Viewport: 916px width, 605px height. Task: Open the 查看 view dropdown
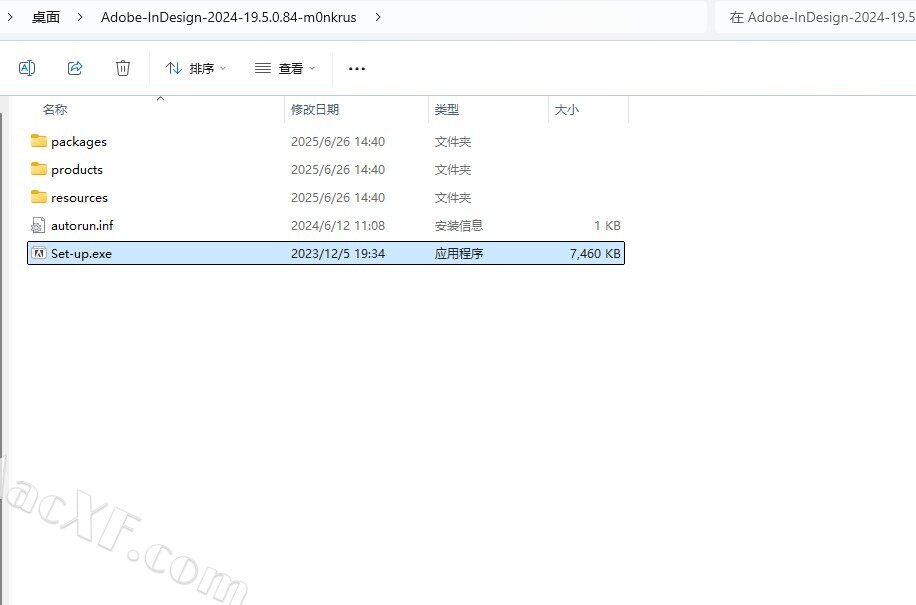coord(285,68)
